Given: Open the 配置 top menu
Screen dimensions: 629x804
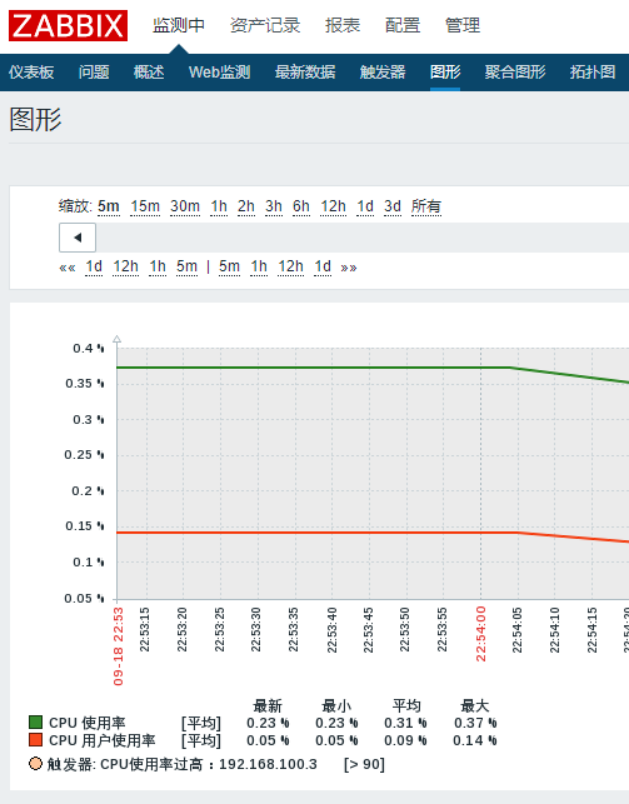Looking at the screenshot, I should click(402, 25).
